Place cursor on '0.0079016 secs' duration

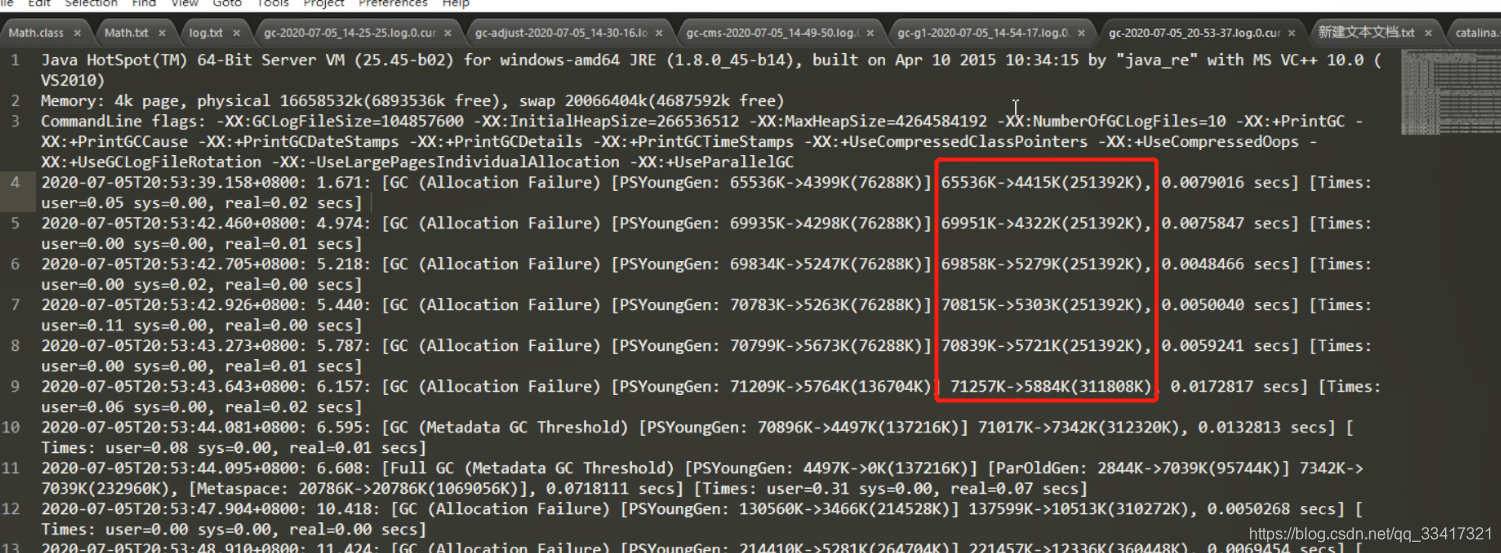(x=1227, y=182)
